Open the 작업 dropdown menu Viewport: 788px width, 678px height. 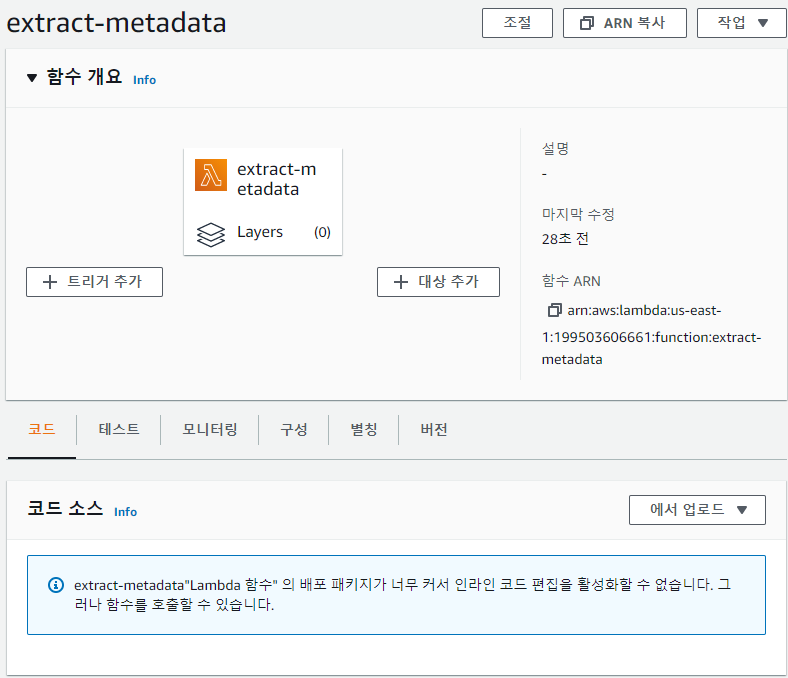point(742,23)
